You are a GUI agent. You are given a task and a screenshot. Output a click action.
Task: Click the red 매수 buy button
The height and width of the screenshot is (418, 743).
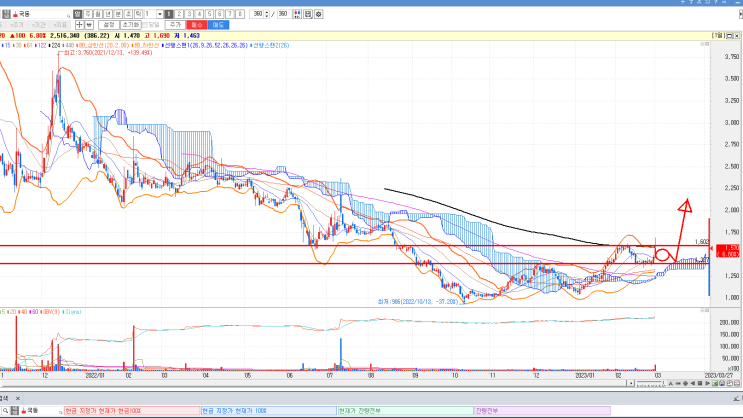197,25
